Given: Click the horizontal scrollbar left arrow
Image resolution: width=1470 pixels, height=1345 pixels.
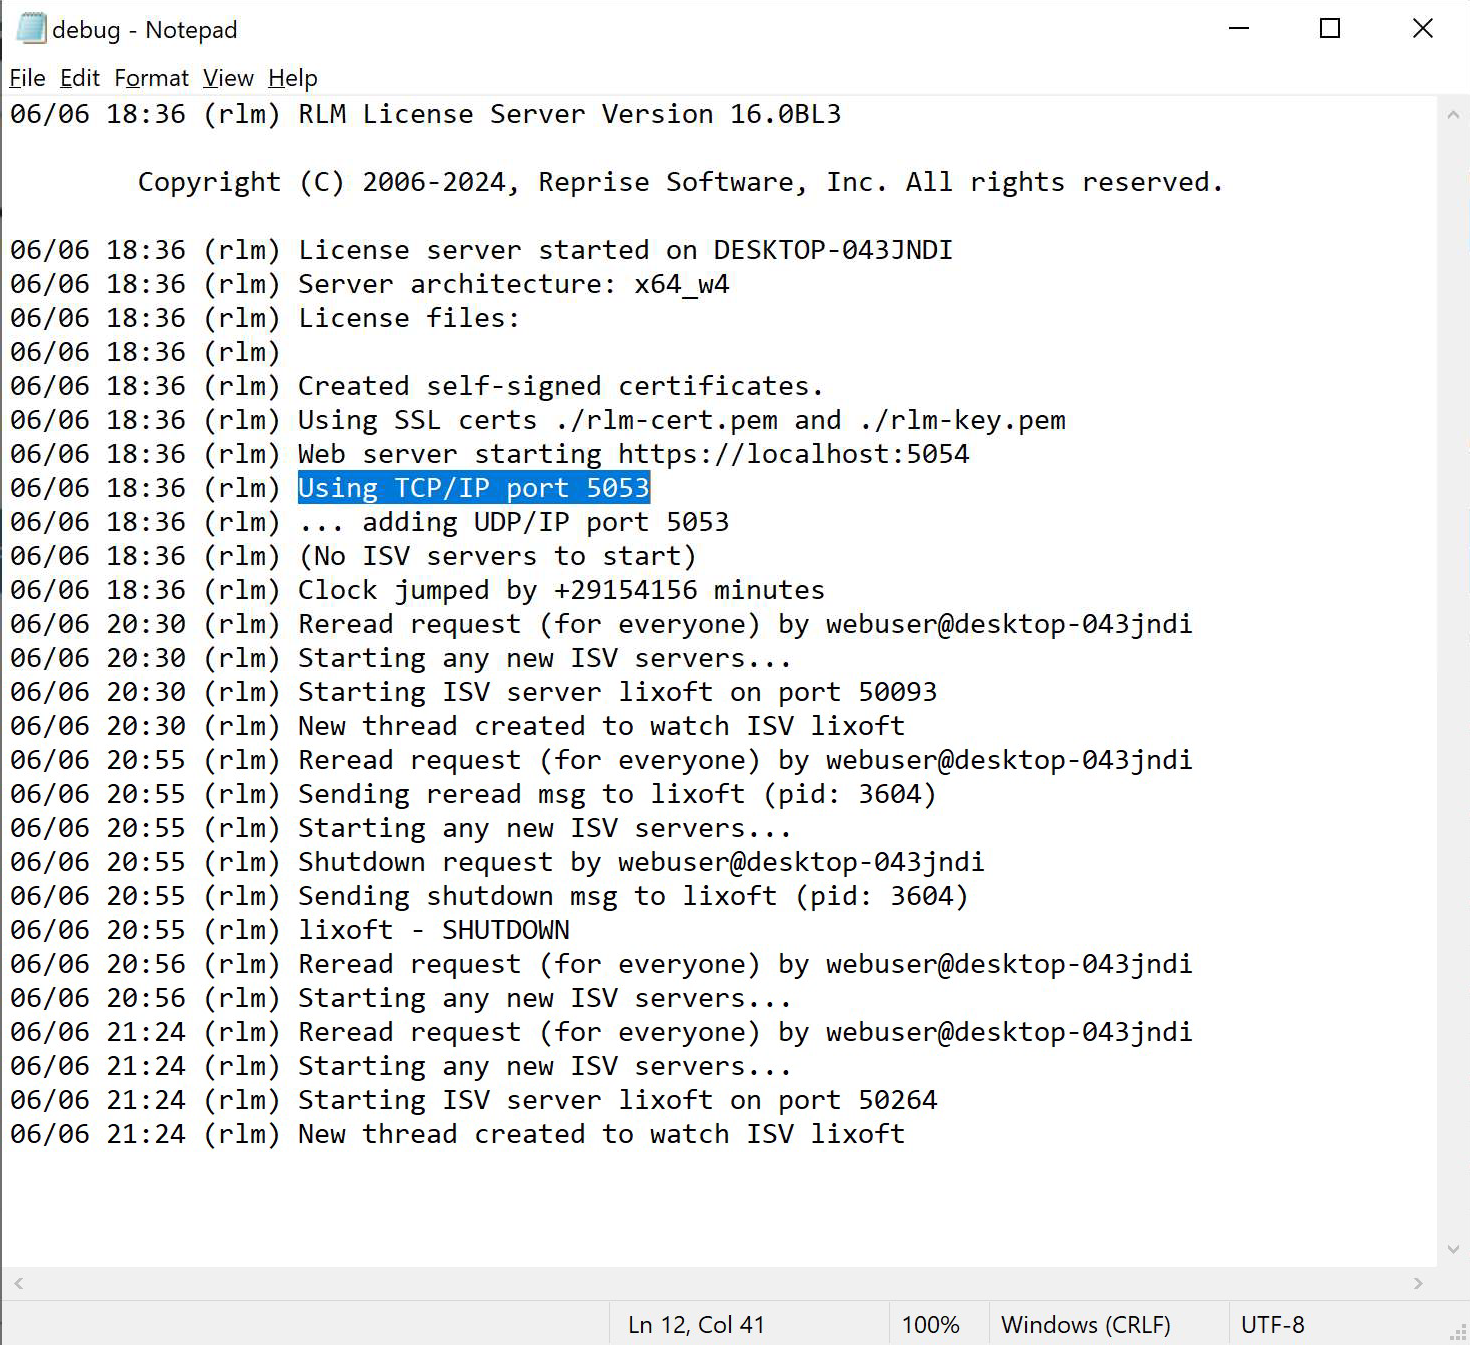Looking at the screenshot, I should (x=18, y=1283).
